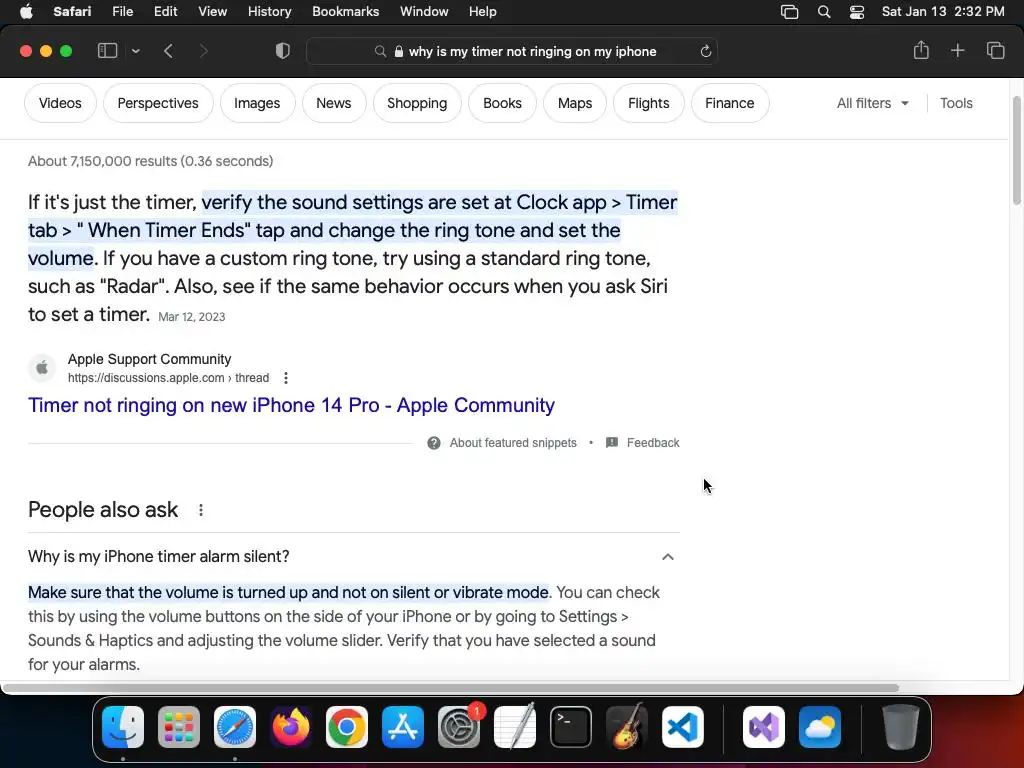This screenshot has width=1024, height=768.
Task: Open the All filters dropdown
Action: [x=872, y=103]
